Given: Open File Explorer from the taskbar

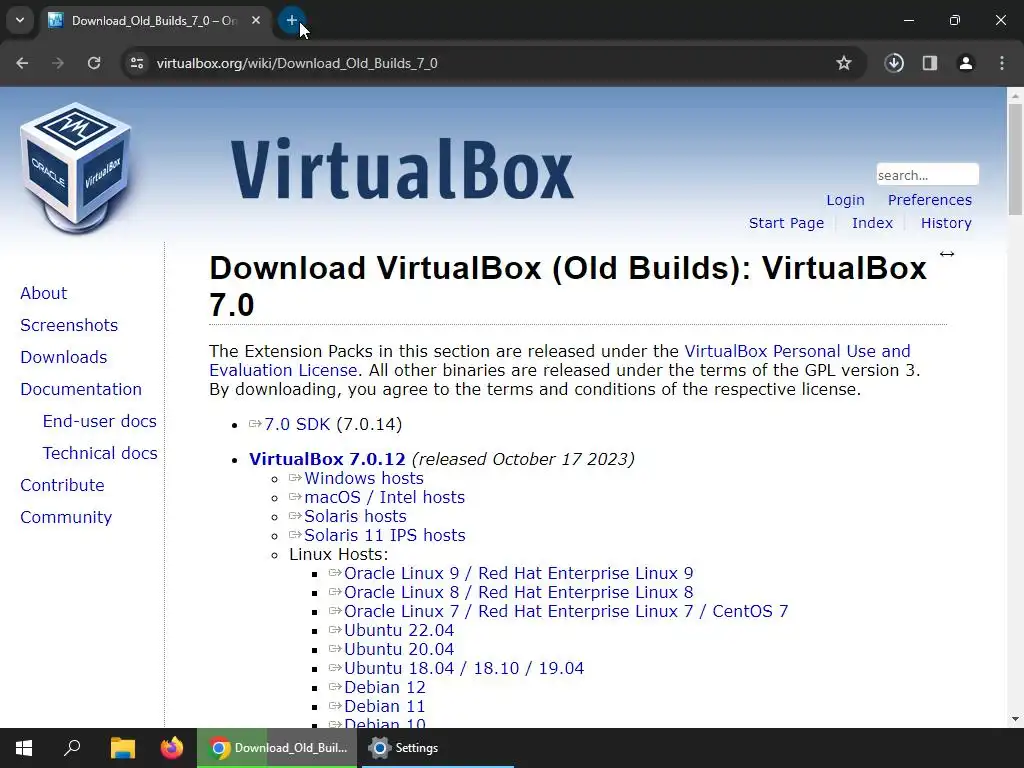Looking at the screenshot, I should [122, 748].
